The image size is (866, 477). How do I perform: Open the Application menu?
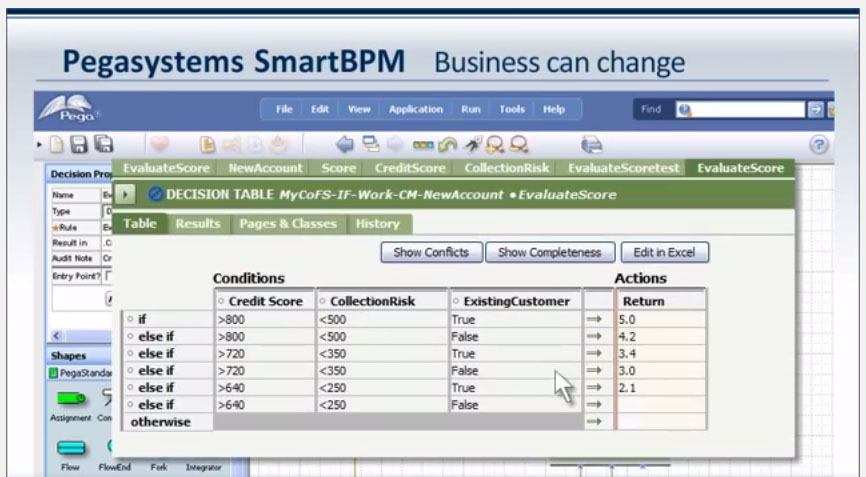coord(416,109)
